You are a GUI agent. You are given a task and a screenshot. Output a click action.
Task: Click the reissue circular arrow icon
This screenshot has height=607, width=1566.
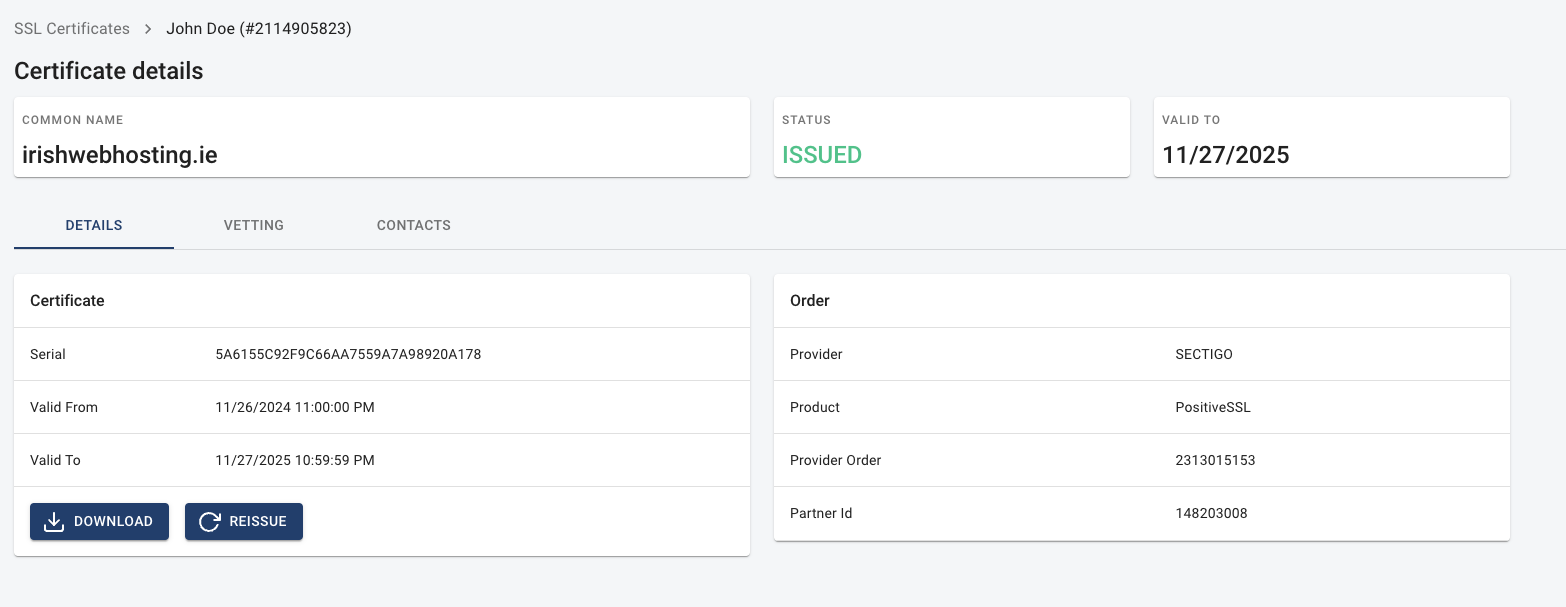pyautogui.click(x=210, y=522)
